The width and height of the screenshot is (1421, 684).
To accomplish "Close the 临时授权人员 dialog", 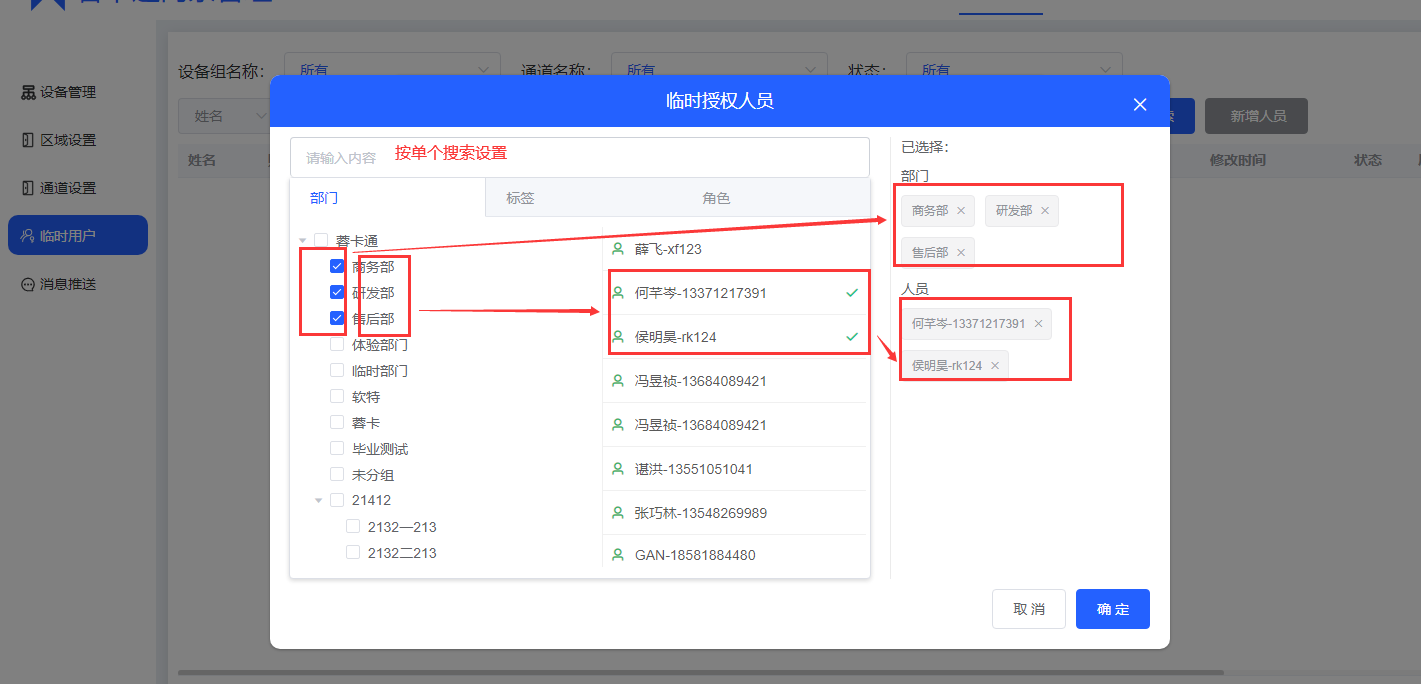I will point(1139,104).
